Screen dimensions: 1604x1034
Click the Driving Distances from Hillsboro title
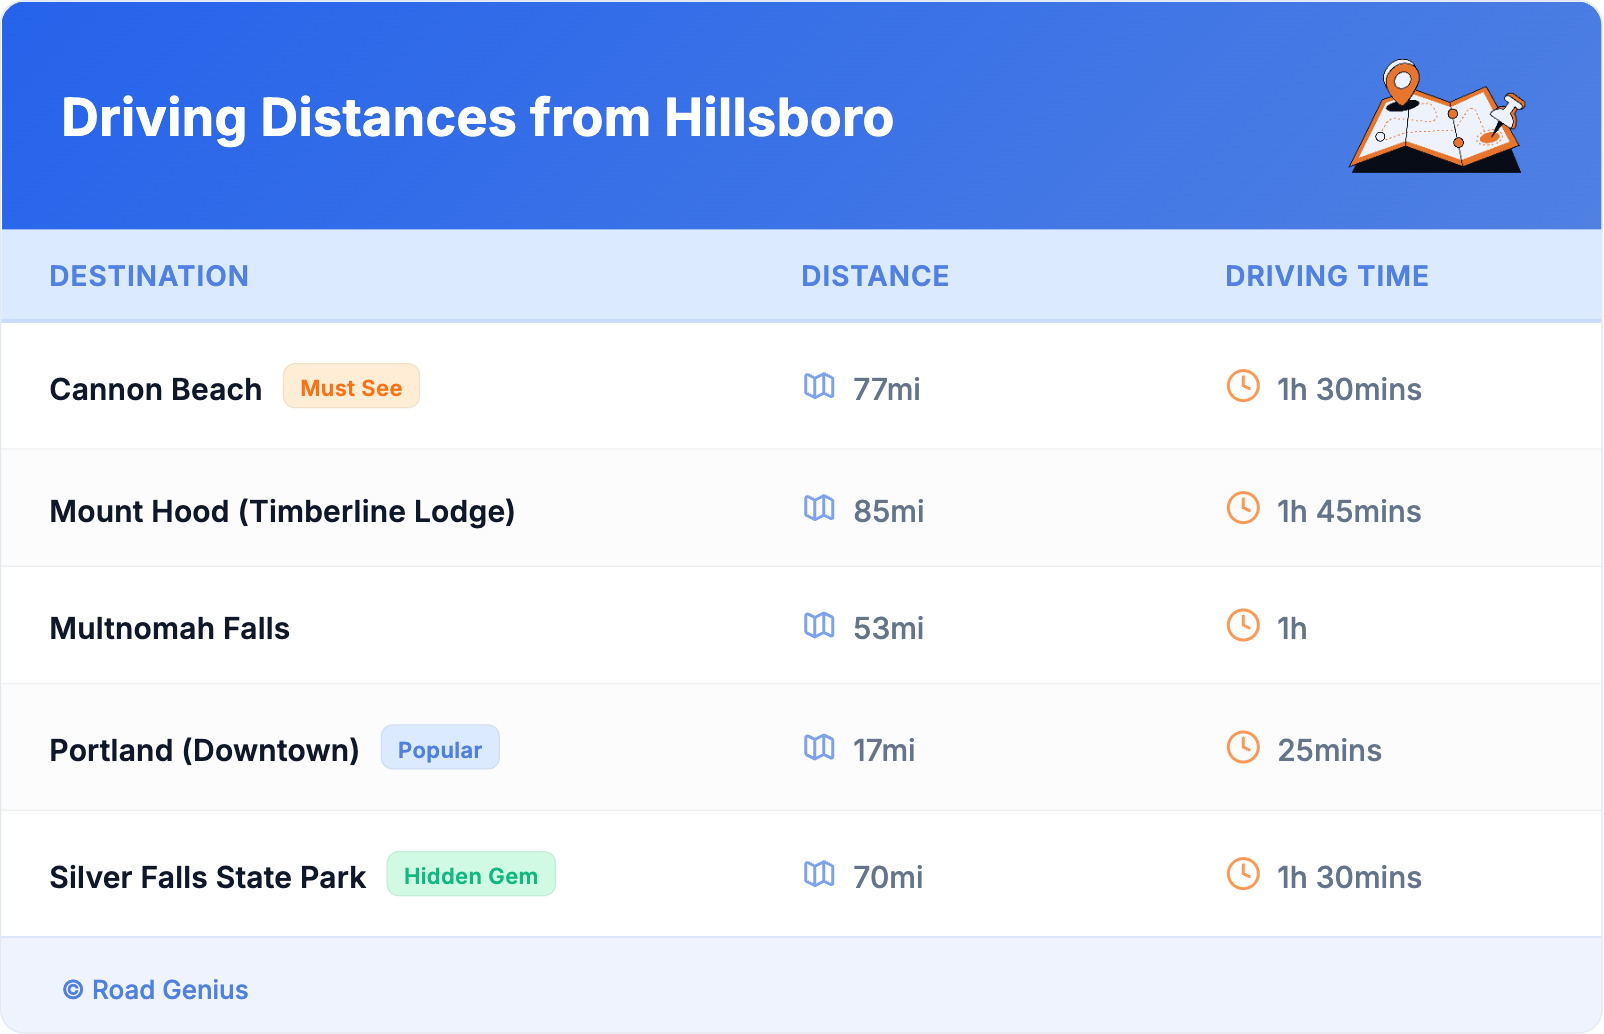[x=477, y=117]
